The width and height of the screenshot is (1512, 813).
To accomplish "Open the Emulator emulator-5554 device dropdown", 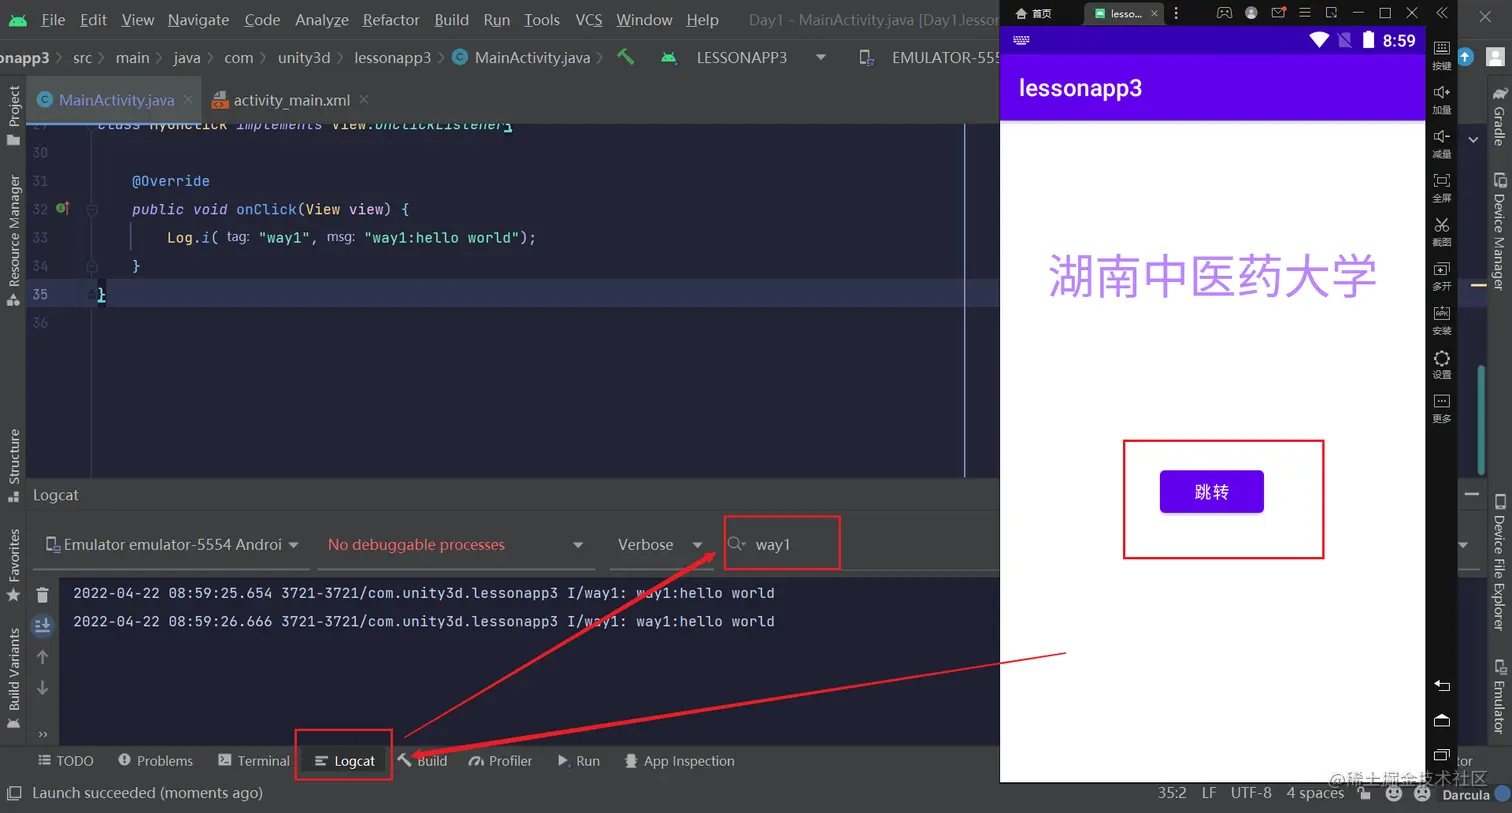I will (172, 544).
